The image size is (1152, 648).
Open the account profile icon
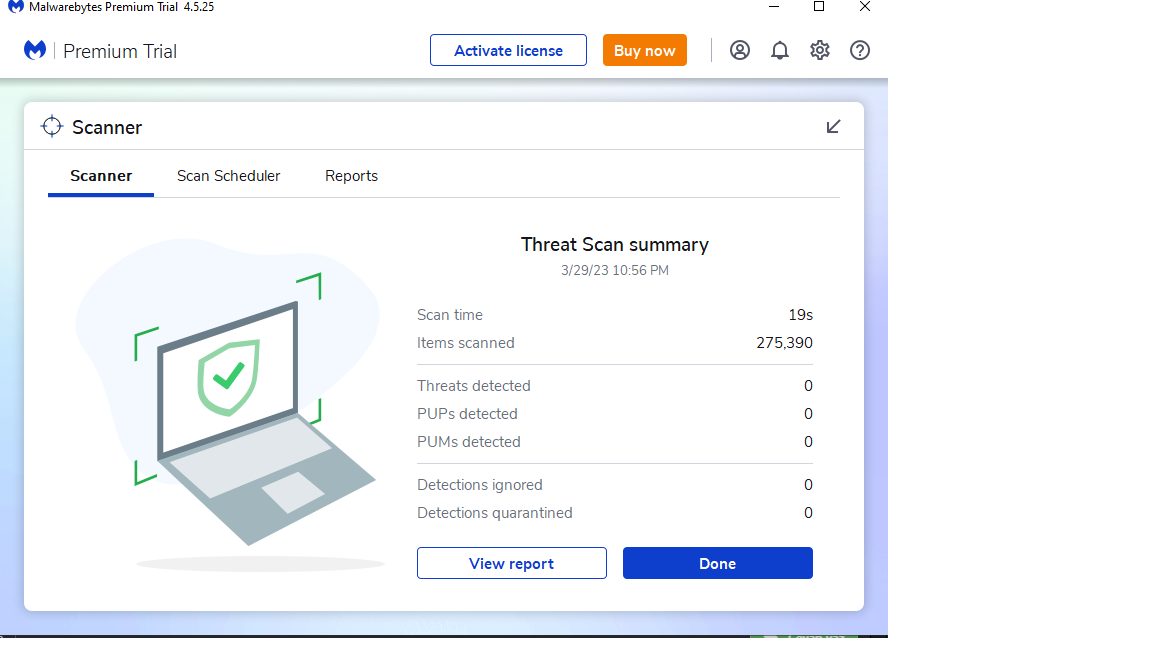tap(740, 50)
